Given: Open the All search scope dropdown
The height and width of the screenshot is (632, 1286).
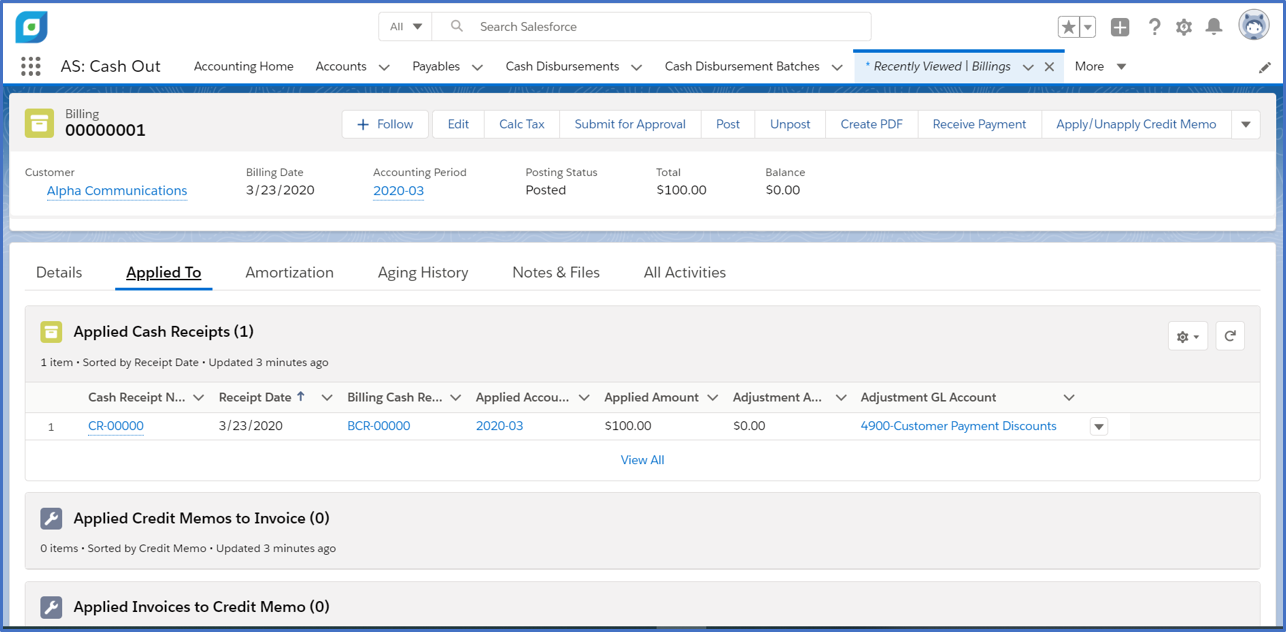Looking at the screenshot, I should click(x=405, y=26).
